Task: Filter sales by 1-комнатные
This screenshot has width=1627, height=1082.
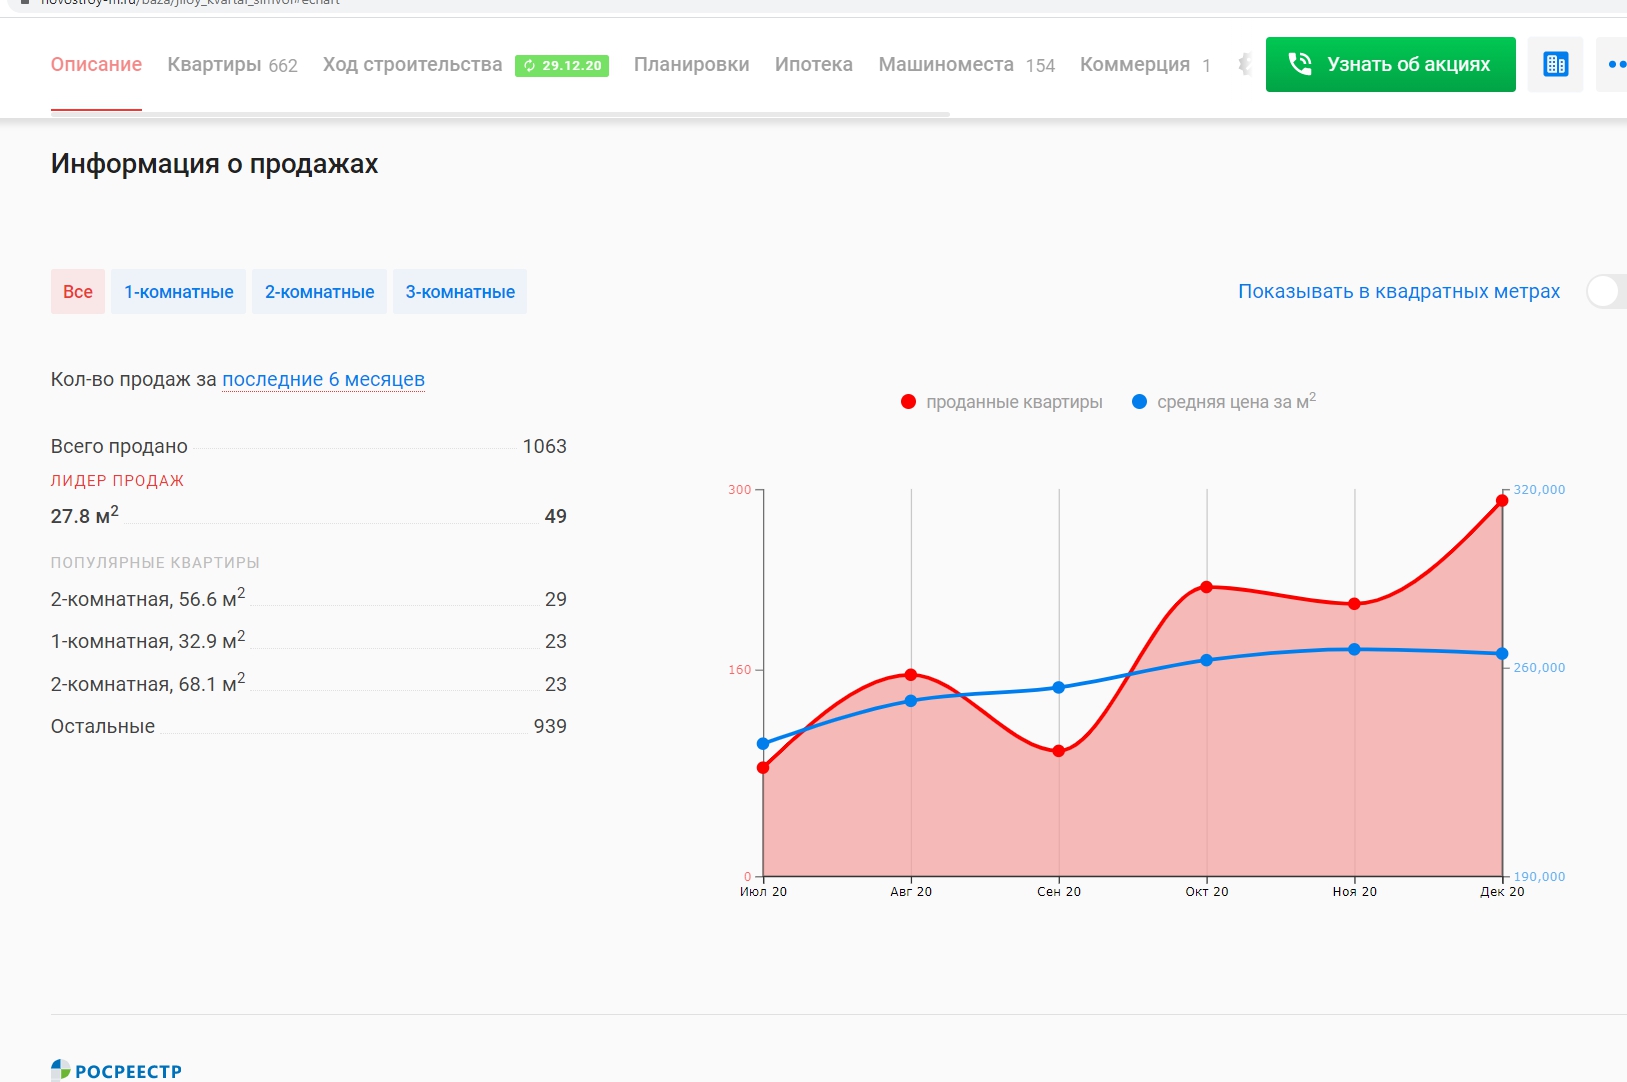Action: point(178,292)
